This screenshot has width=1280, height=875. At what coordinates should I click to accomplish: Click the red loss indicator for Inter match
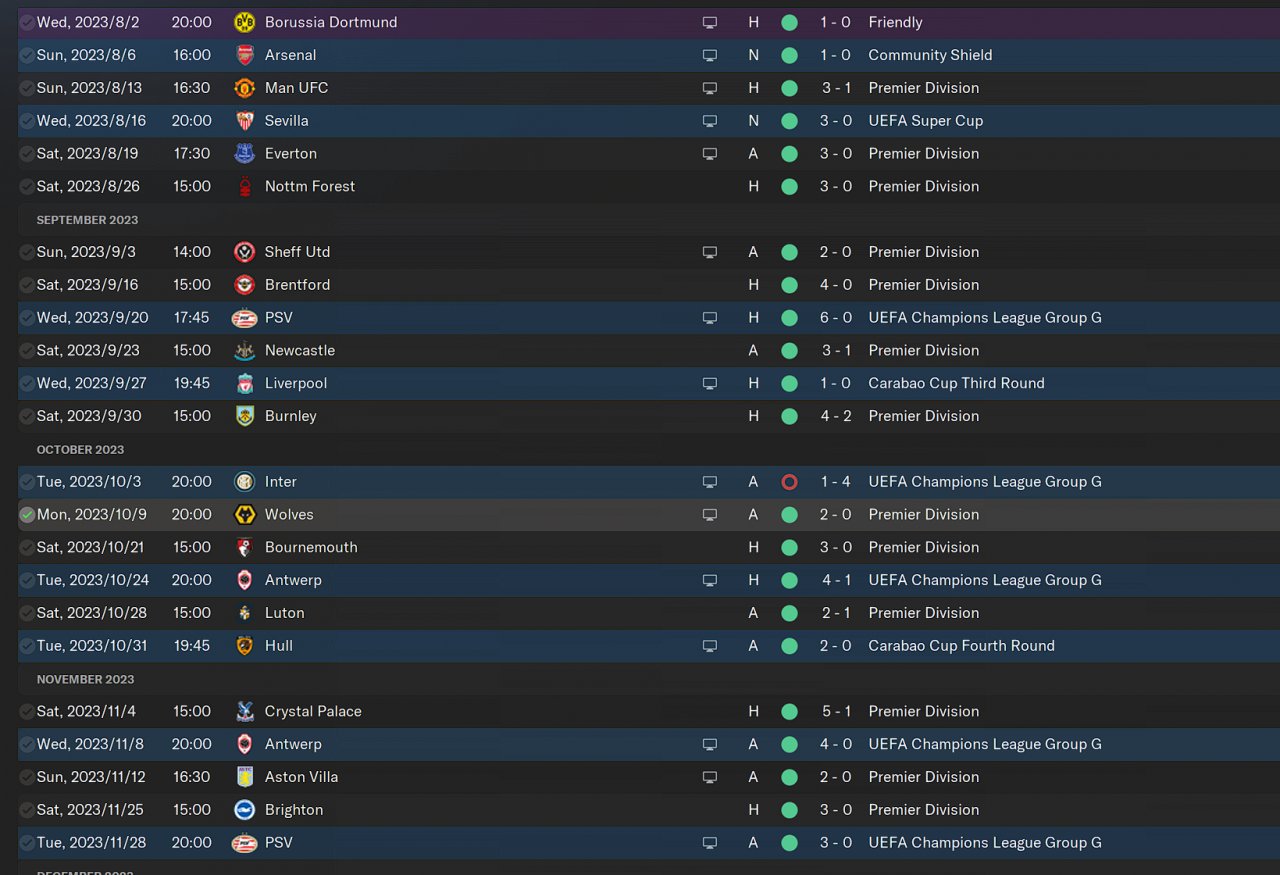click(789, 482)
